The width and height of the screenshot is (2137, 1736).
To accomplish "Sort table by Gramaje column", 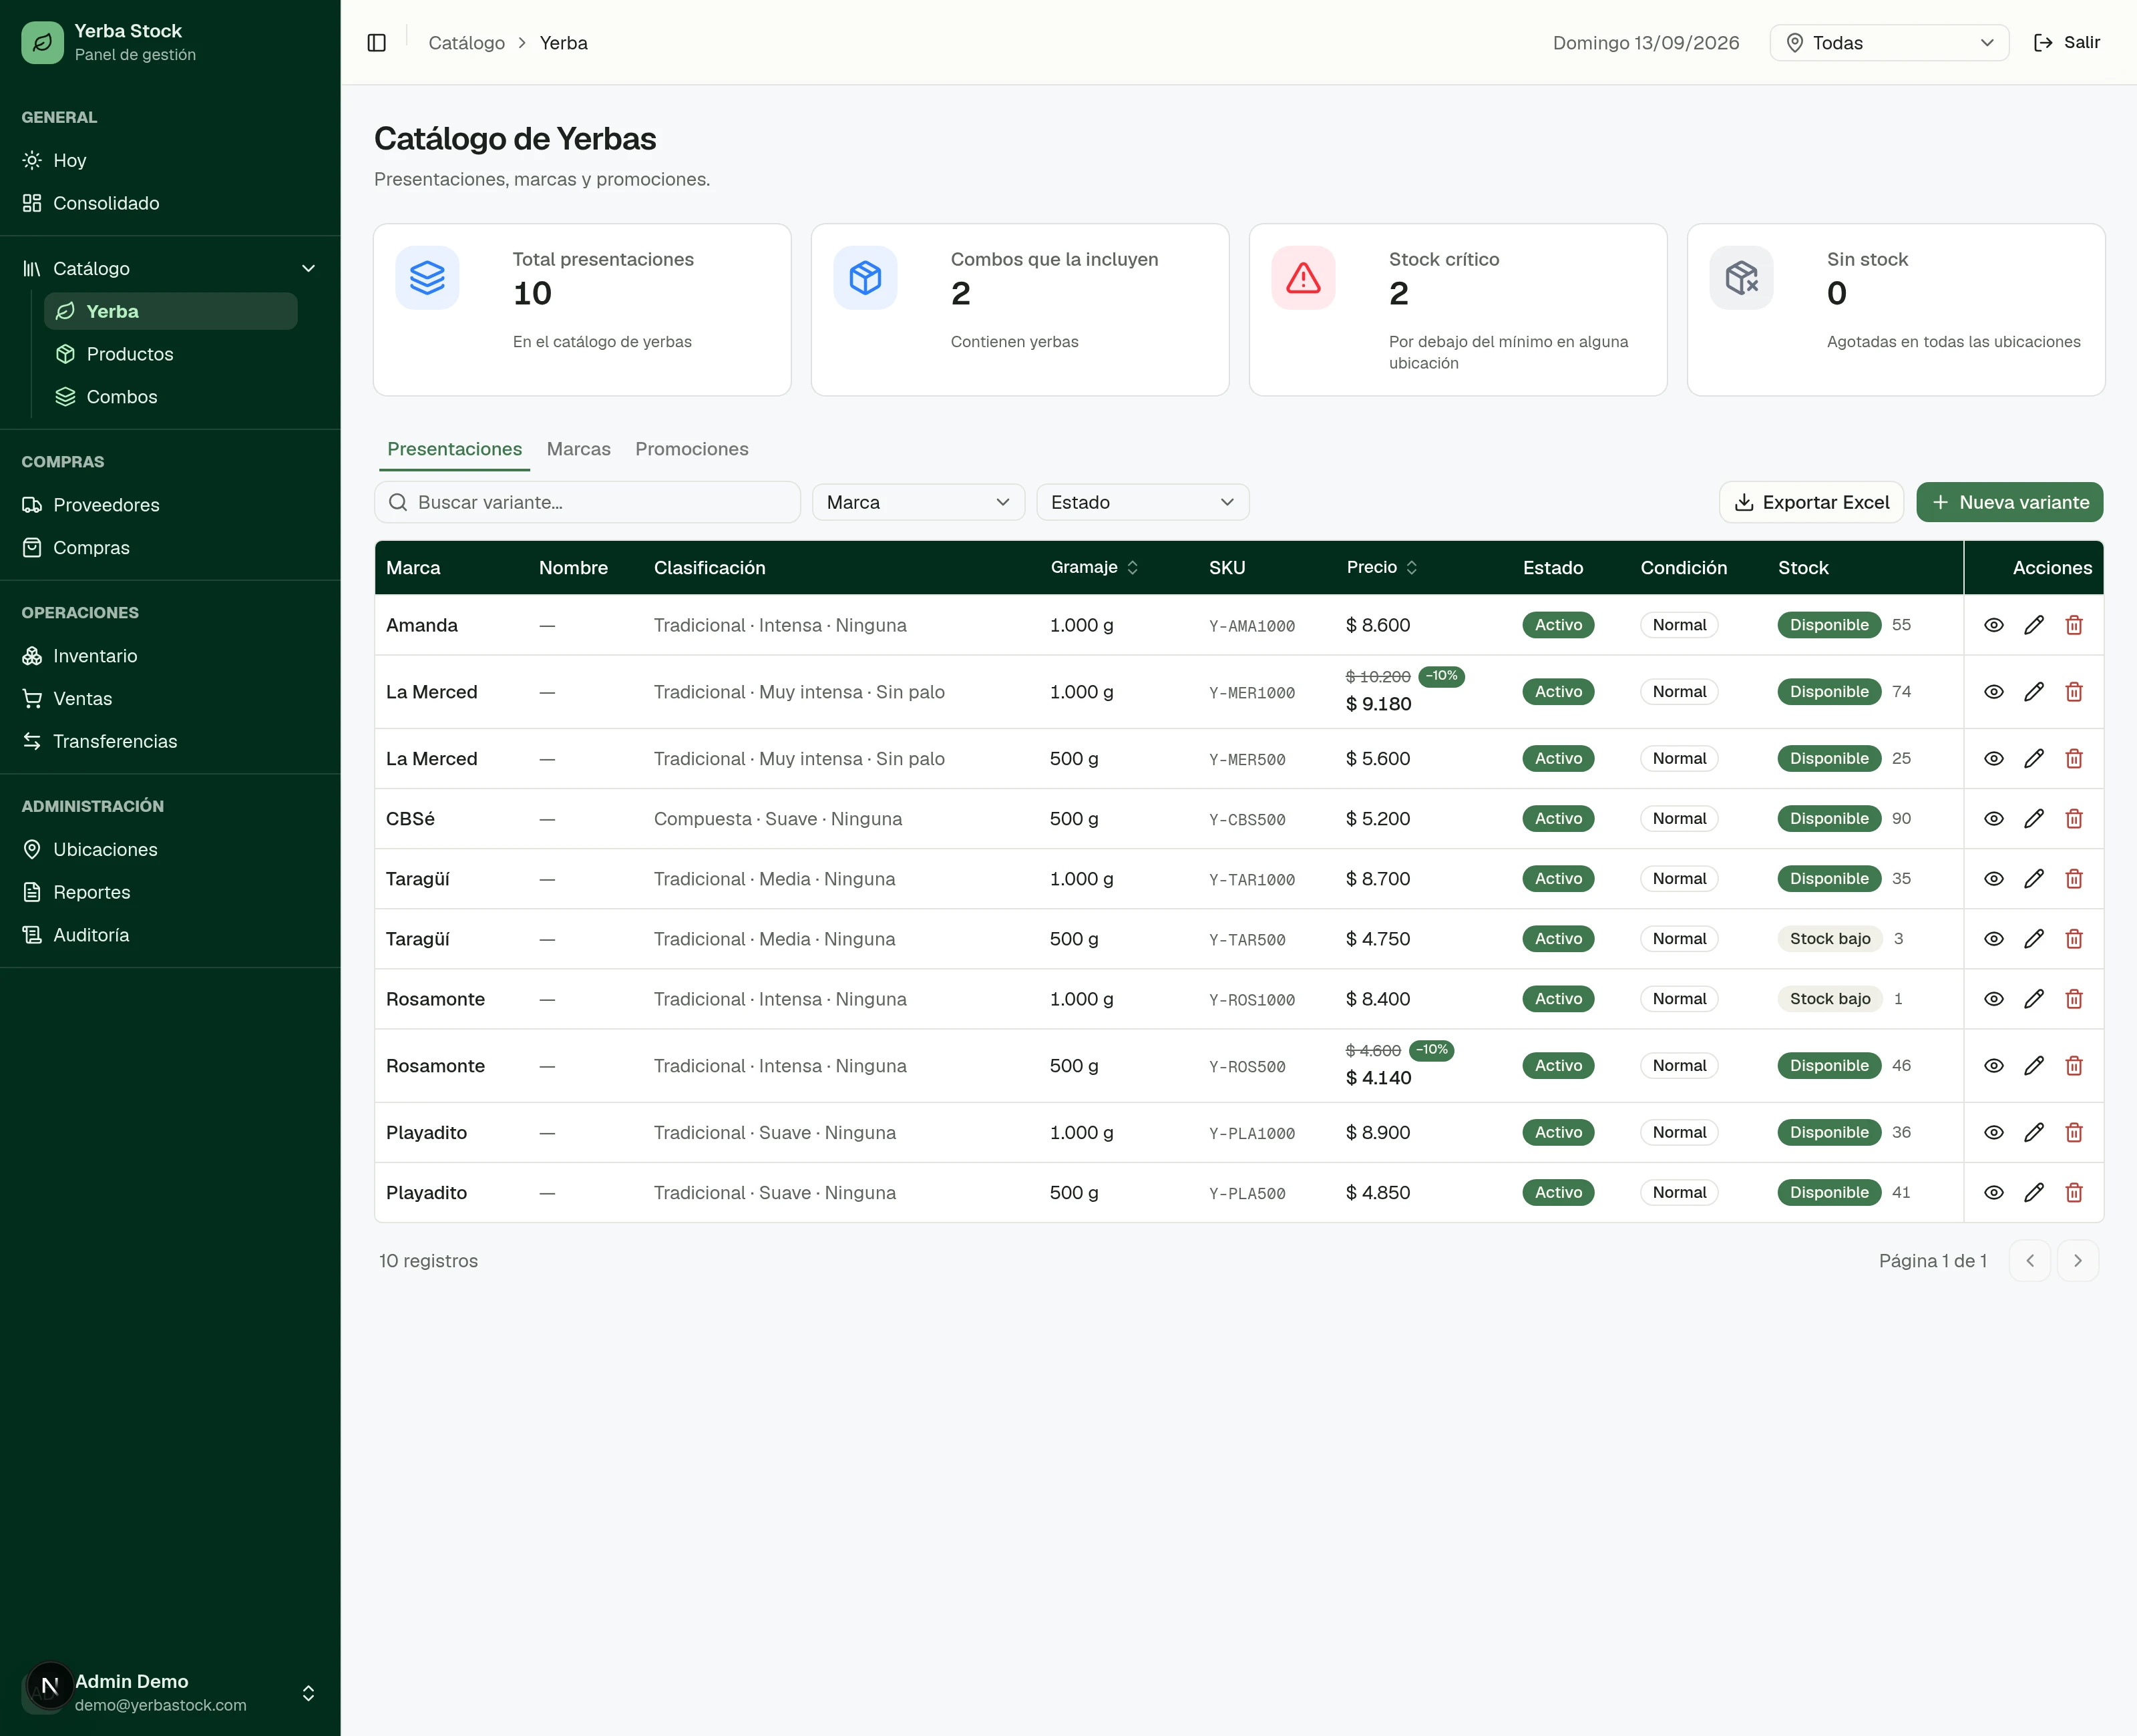I will (1094, 568).
